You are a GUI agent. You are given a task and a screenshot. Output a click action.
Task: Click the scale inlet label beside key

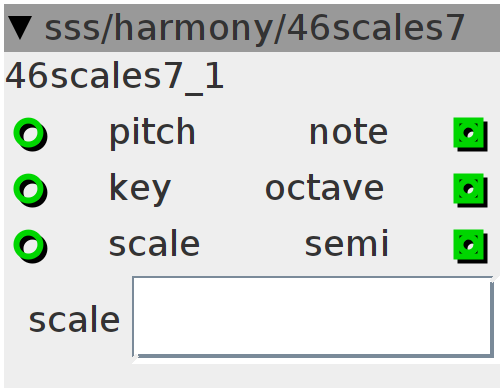point(154,244)
